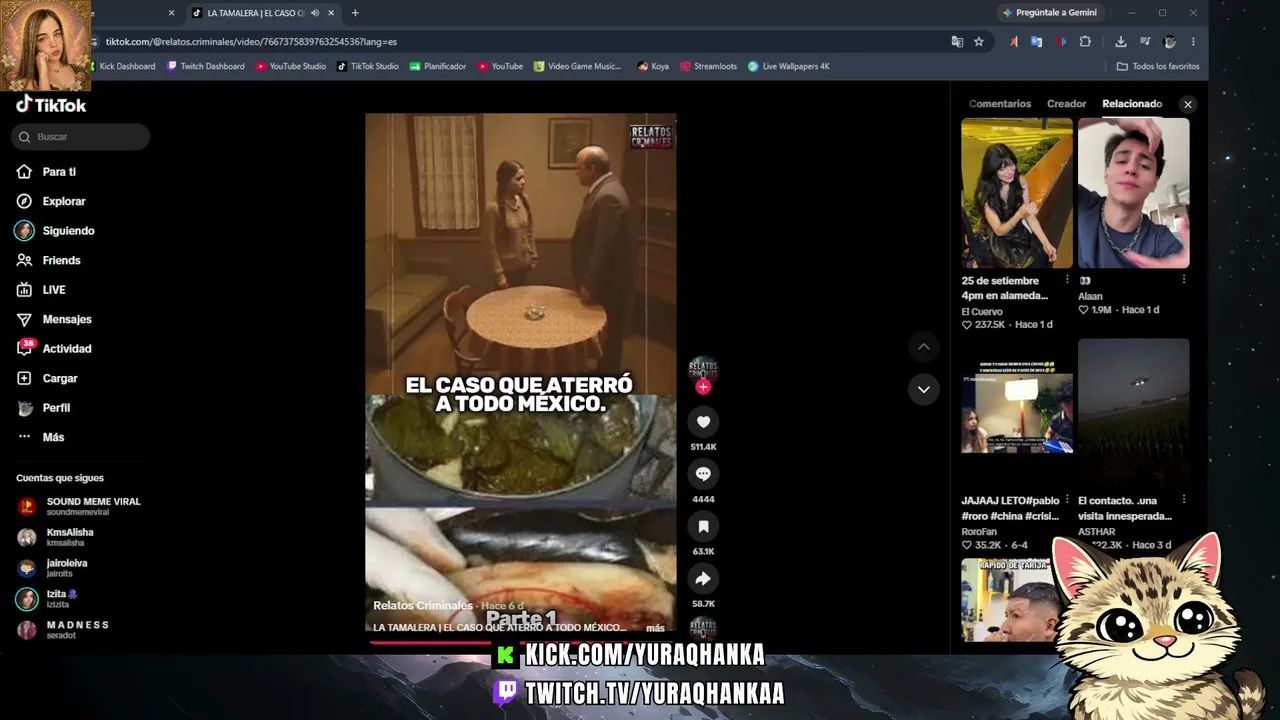Open comments via speech bubble icon

tap(703, 474)
